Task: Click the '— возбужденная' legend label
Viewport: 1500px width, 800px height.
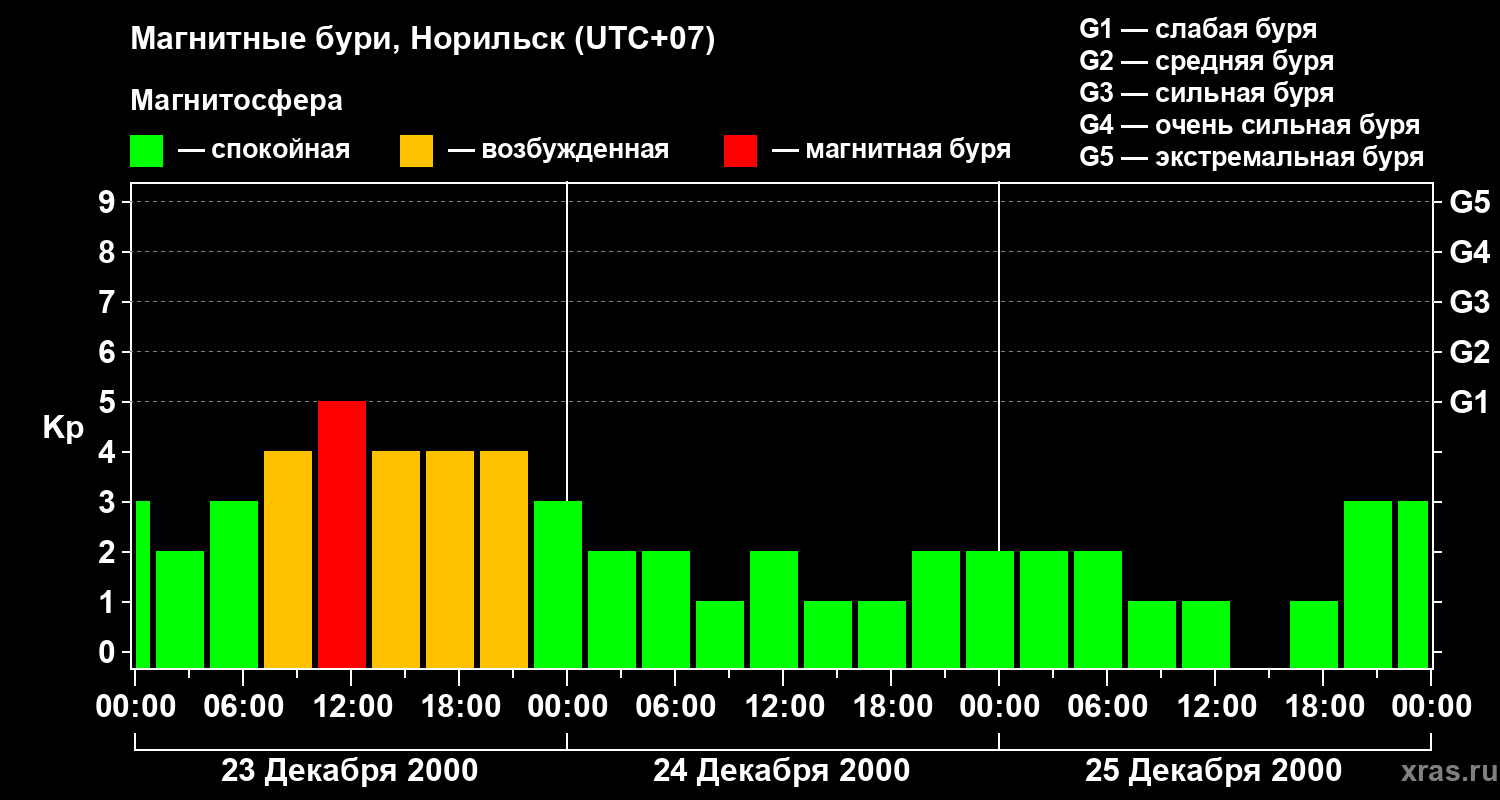Action: [558, 151]
